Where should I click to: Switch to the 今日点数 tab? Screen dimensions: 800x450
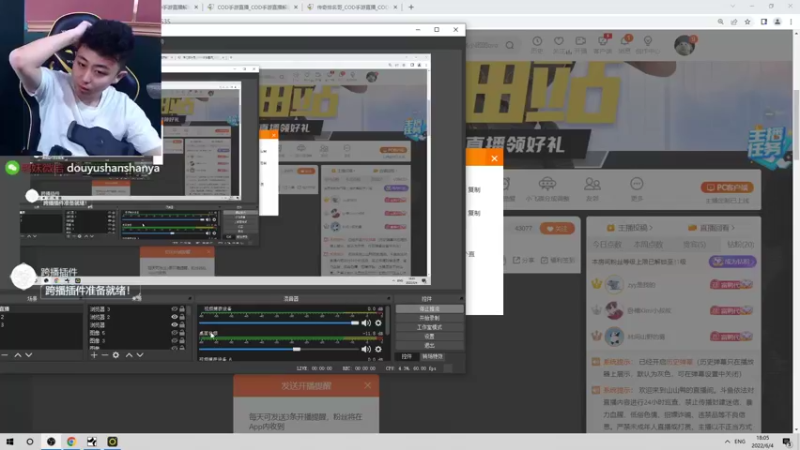(607, 244)
